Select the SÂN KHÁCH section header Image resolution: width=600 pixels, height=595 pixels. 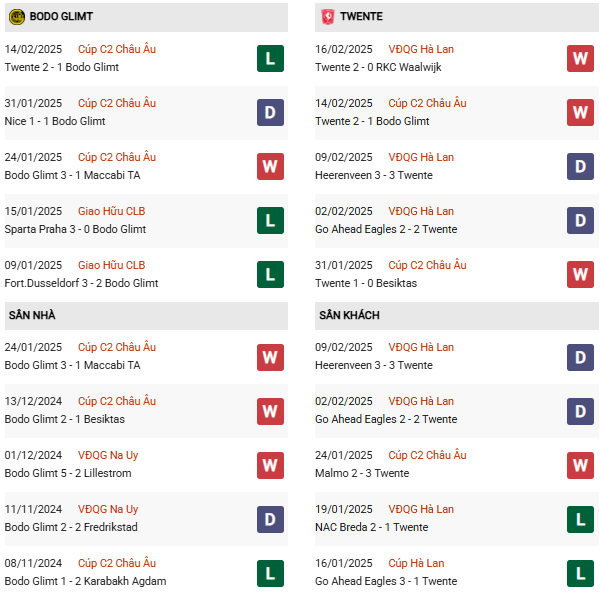[x=349, y=315]
